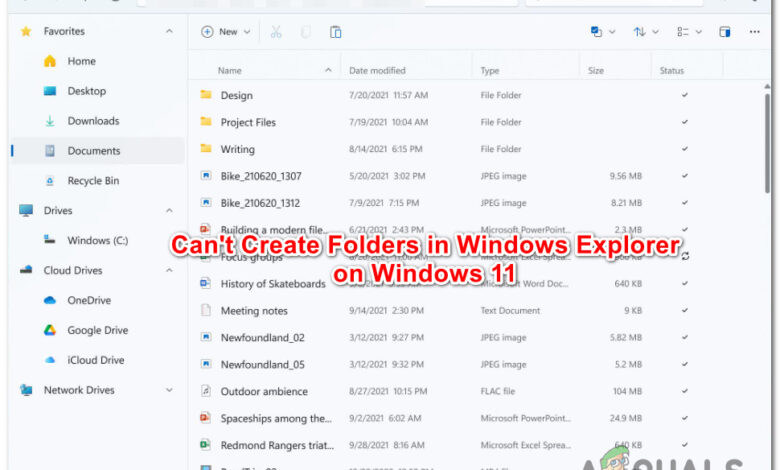Screen dimensions: 780x470
Task: Open the dropdown arrow beside the View icon
Action: point(698,32)
